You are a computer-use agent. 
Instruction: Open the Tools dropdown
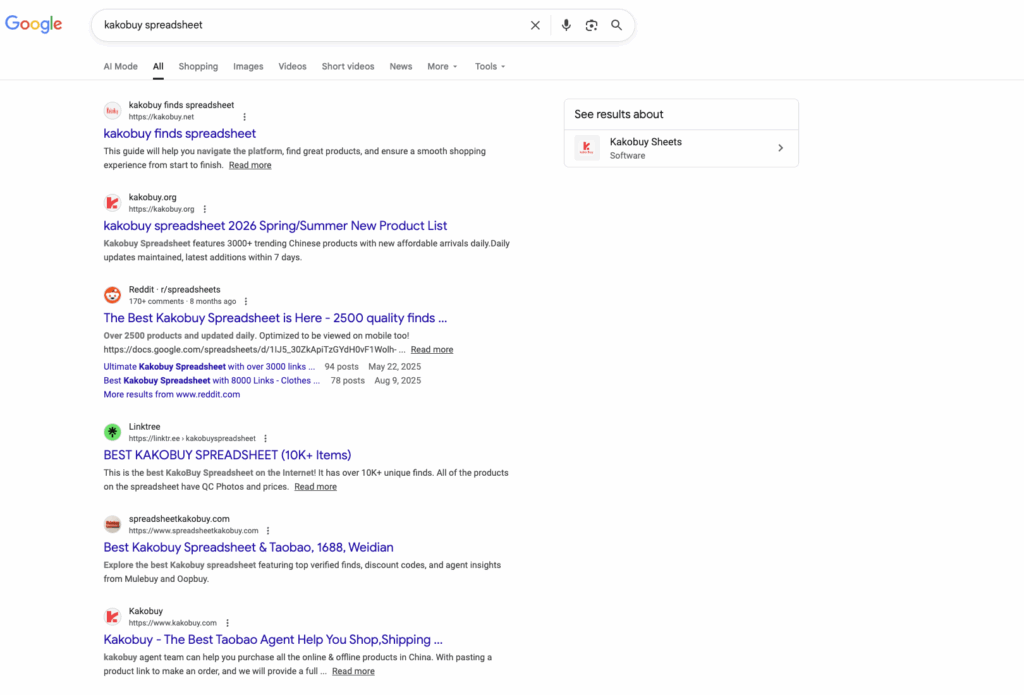pyautogui.click(x=489, y=66)
